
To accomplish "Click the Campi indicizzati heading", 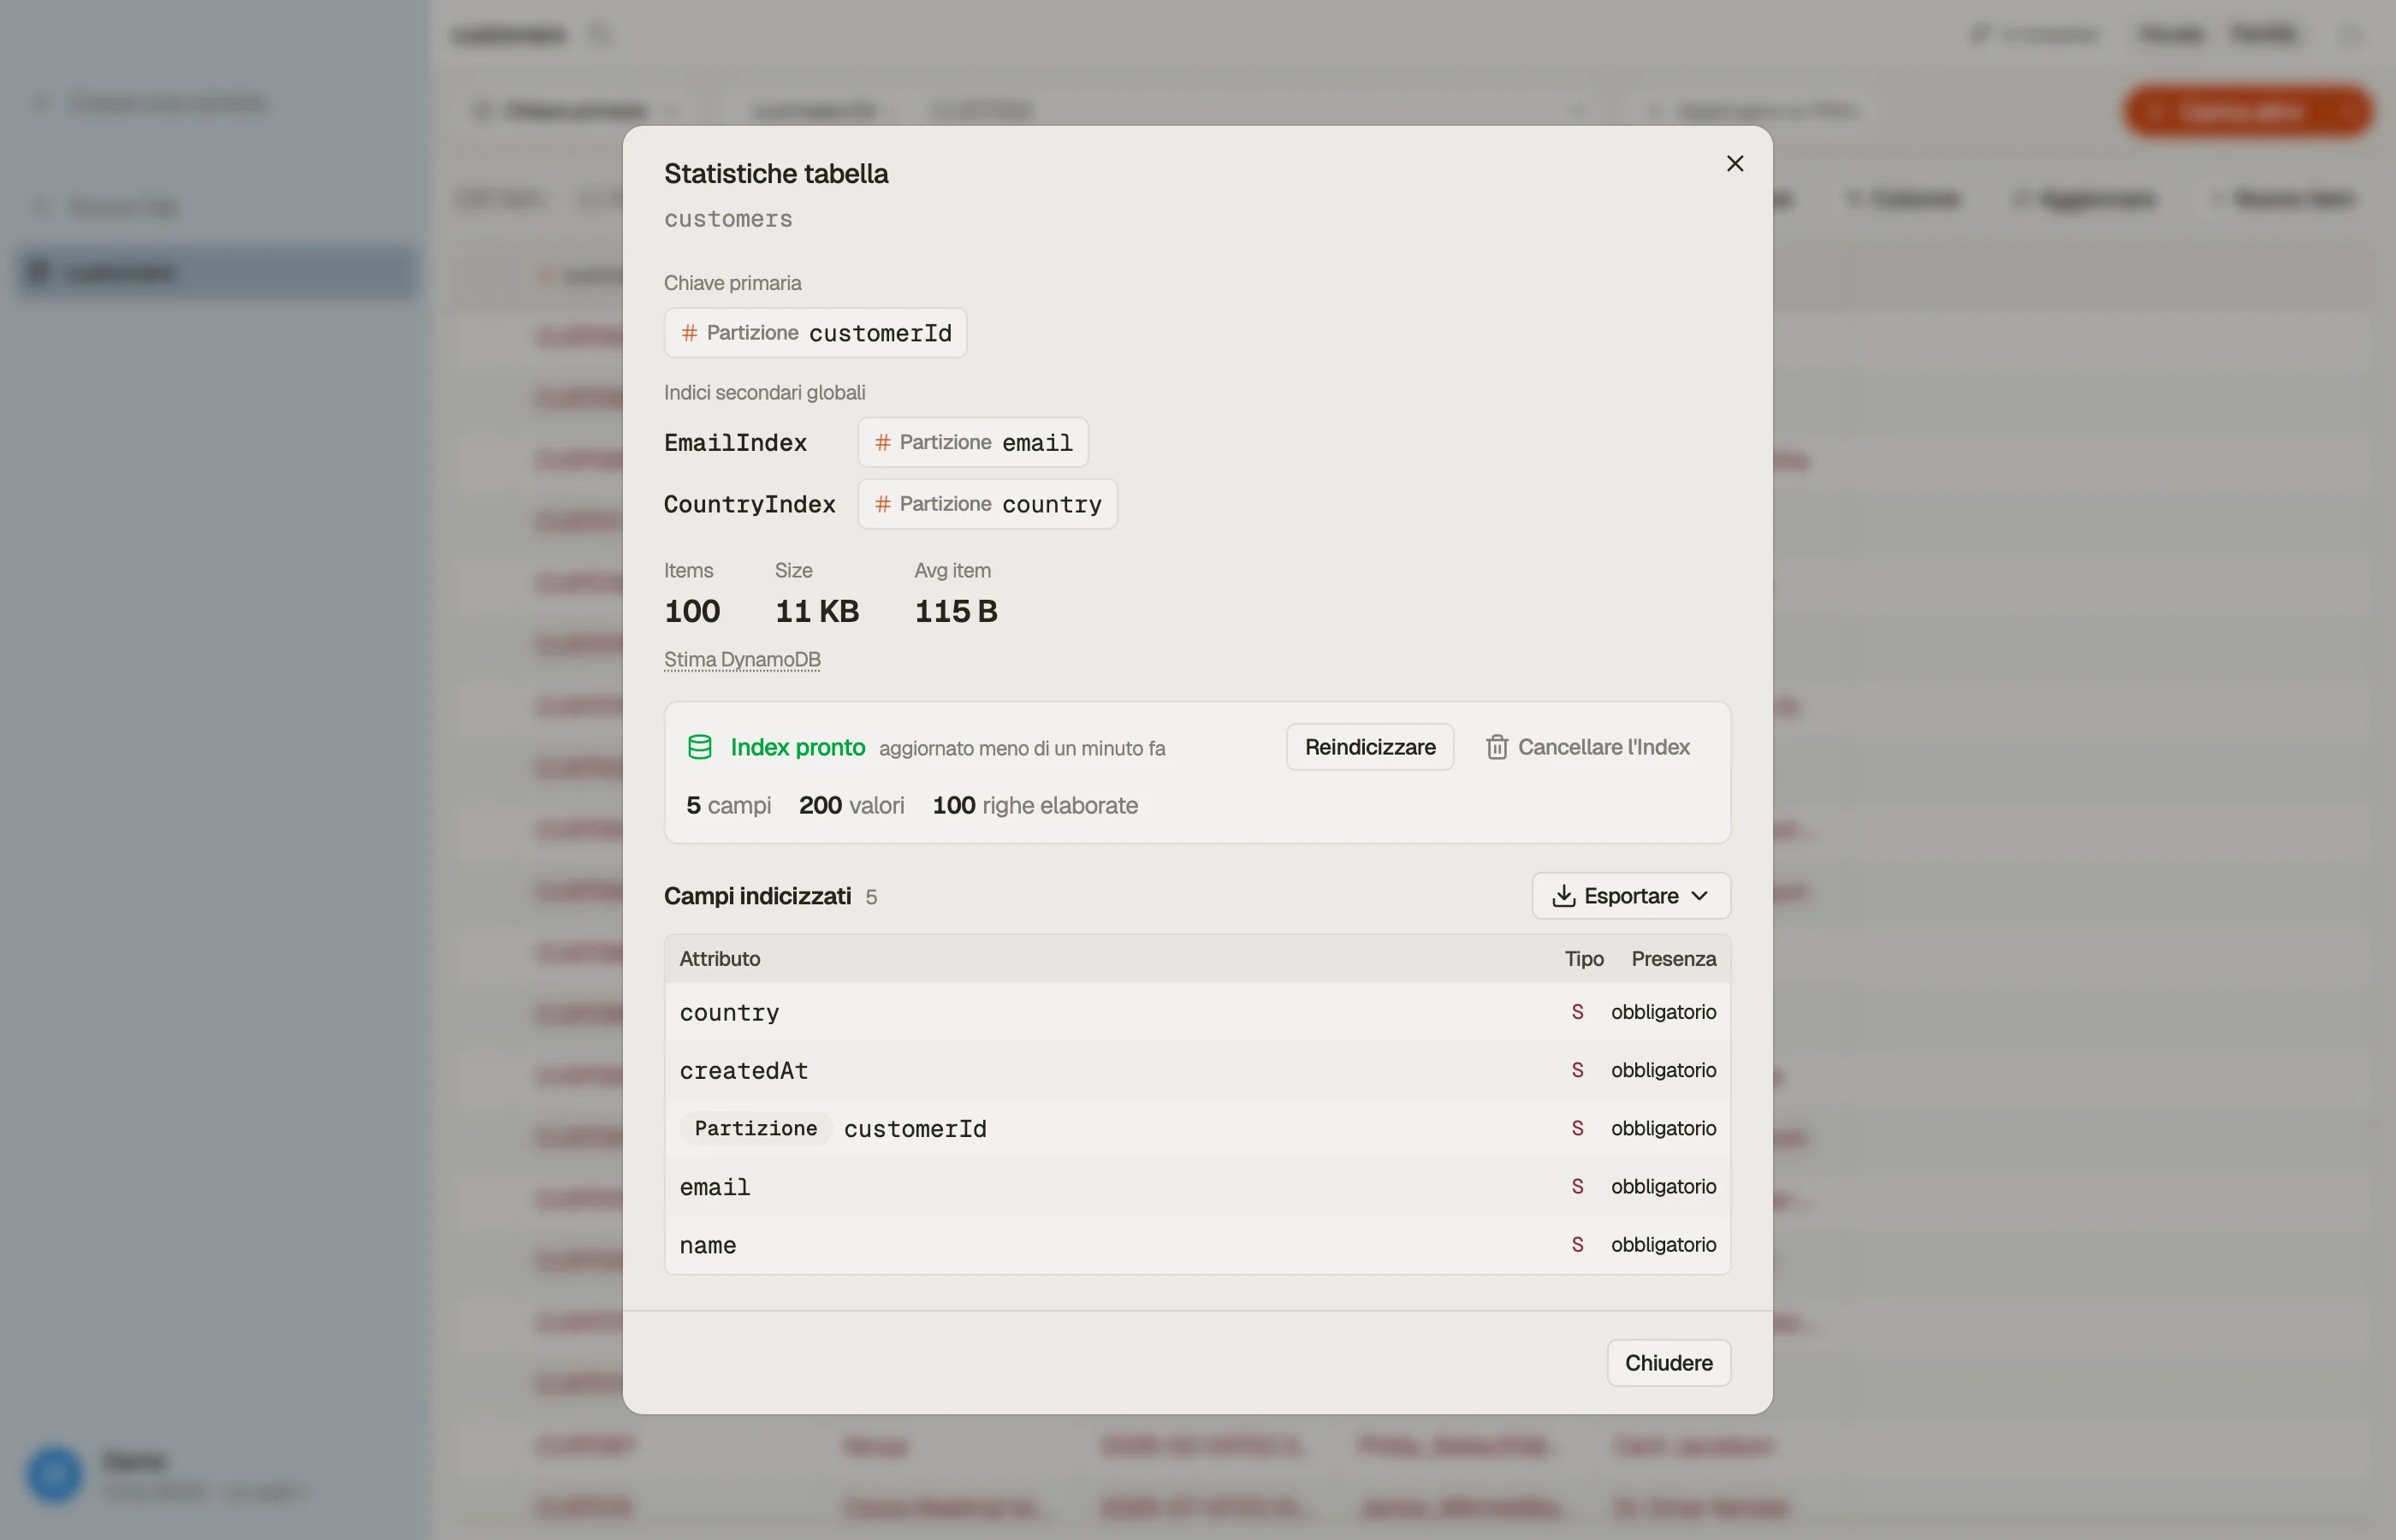I will pyautogui.click(x=757, y=896).
